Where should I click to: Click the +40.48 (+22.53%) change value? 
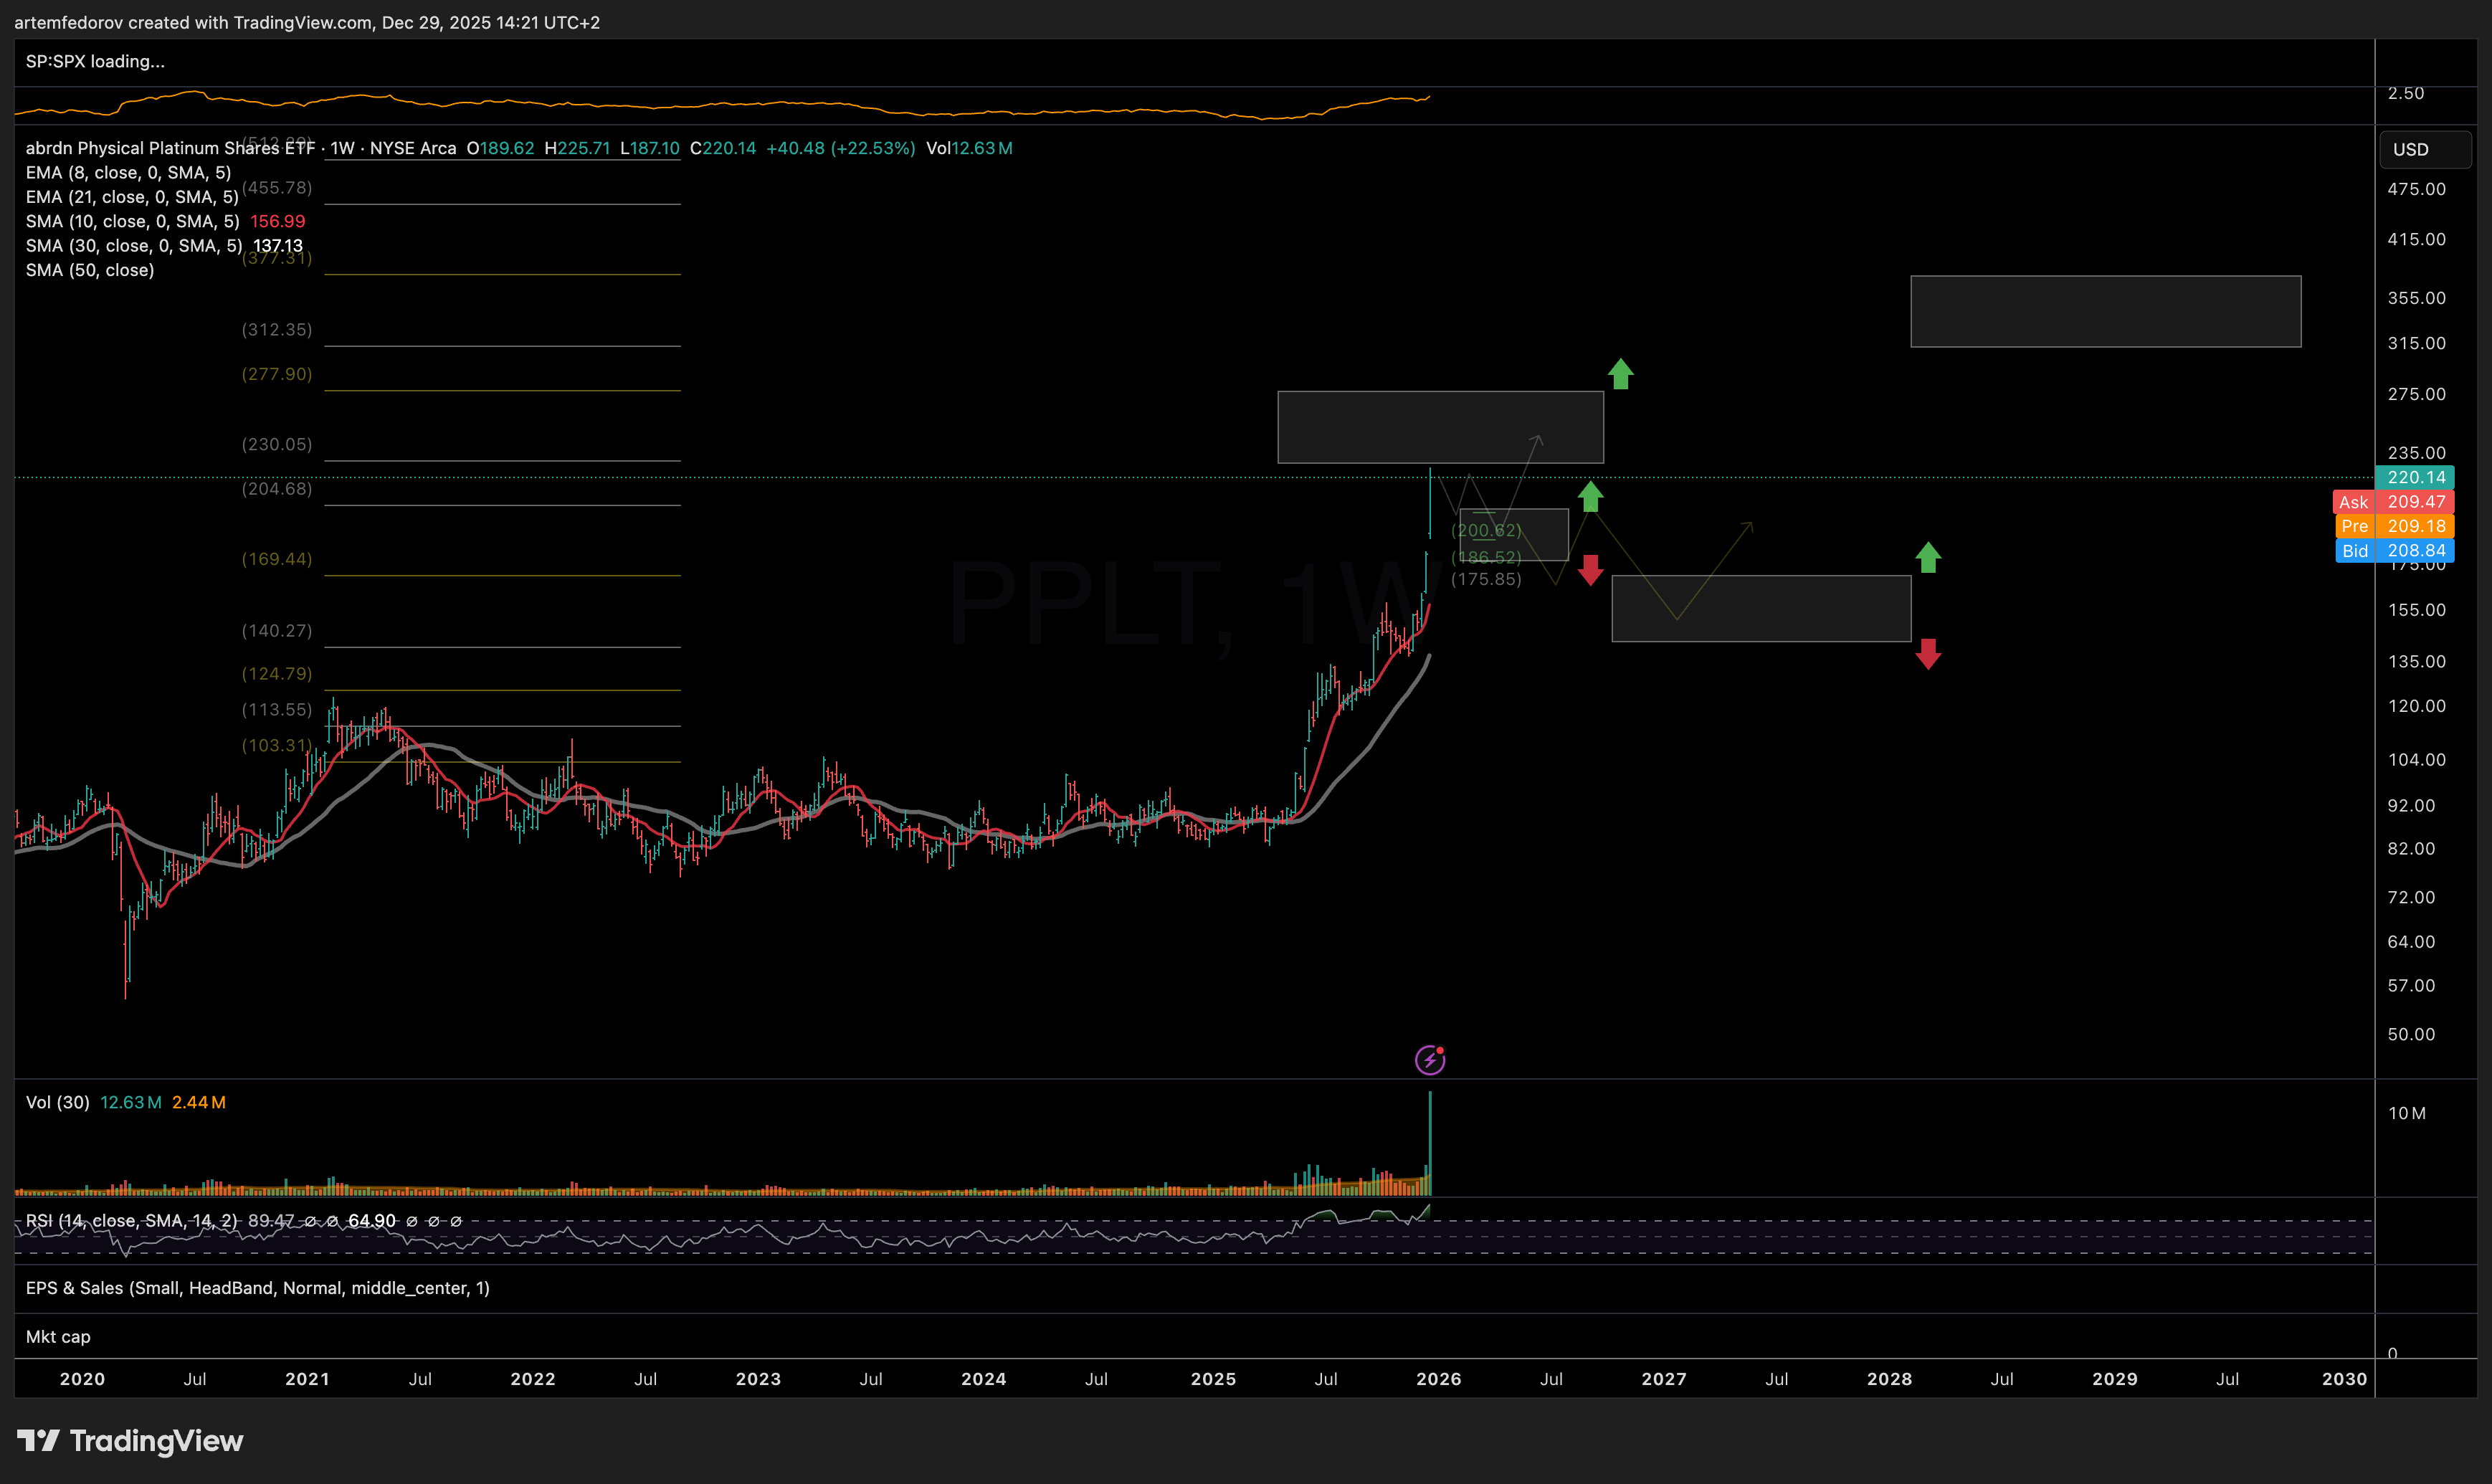840,148
